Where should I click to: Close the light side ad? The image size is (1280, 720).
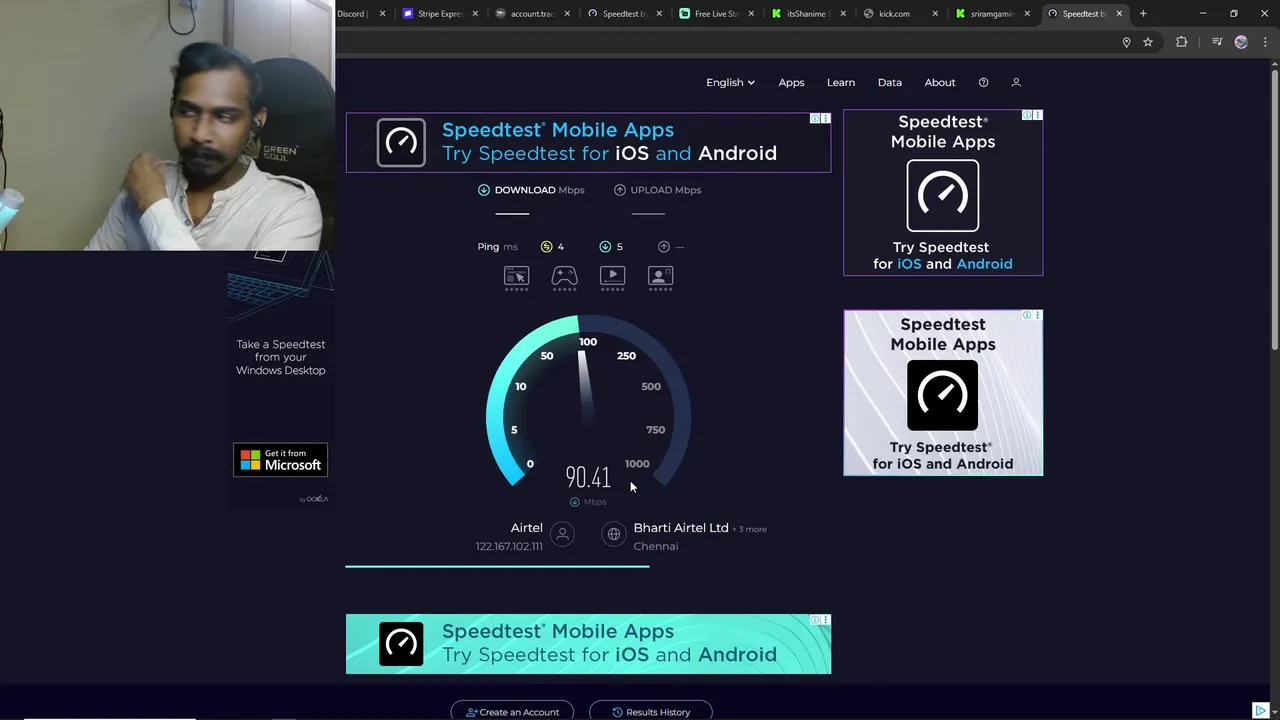[x=1037, y=315]
